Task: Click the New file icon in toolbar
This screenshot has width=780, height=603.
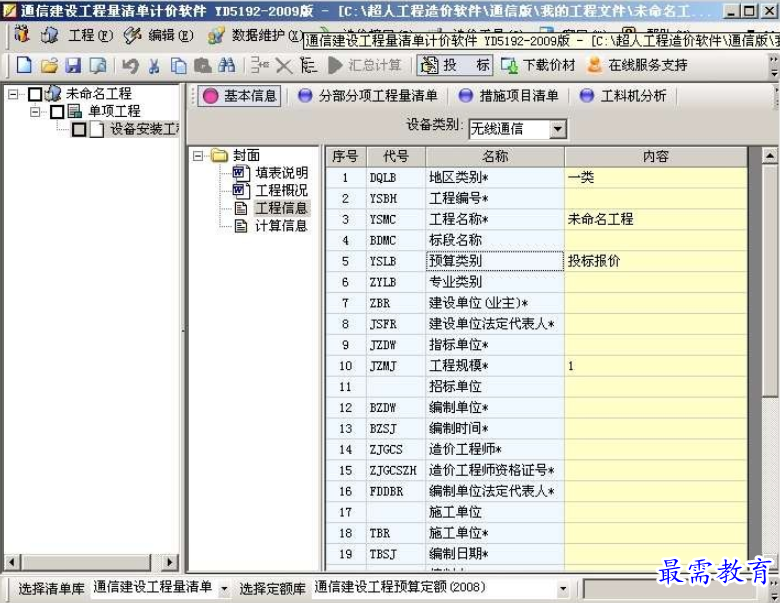Action: (24, 66)
